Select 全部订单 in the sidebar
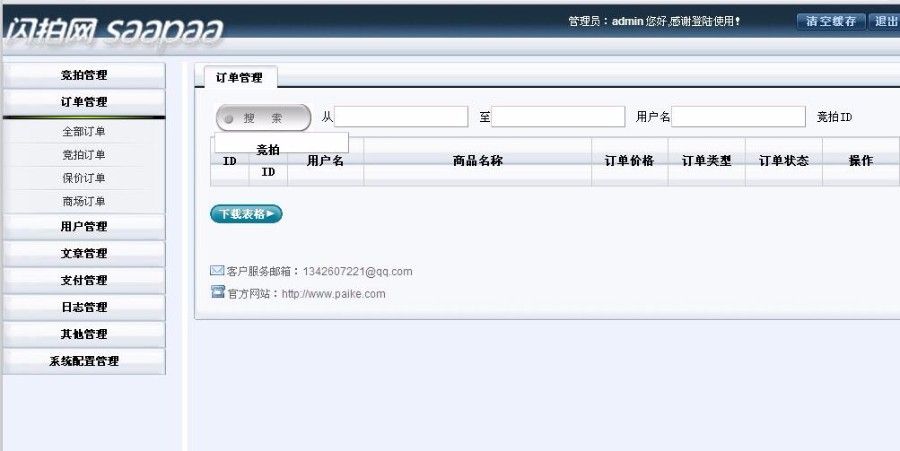 pos(84,131)
